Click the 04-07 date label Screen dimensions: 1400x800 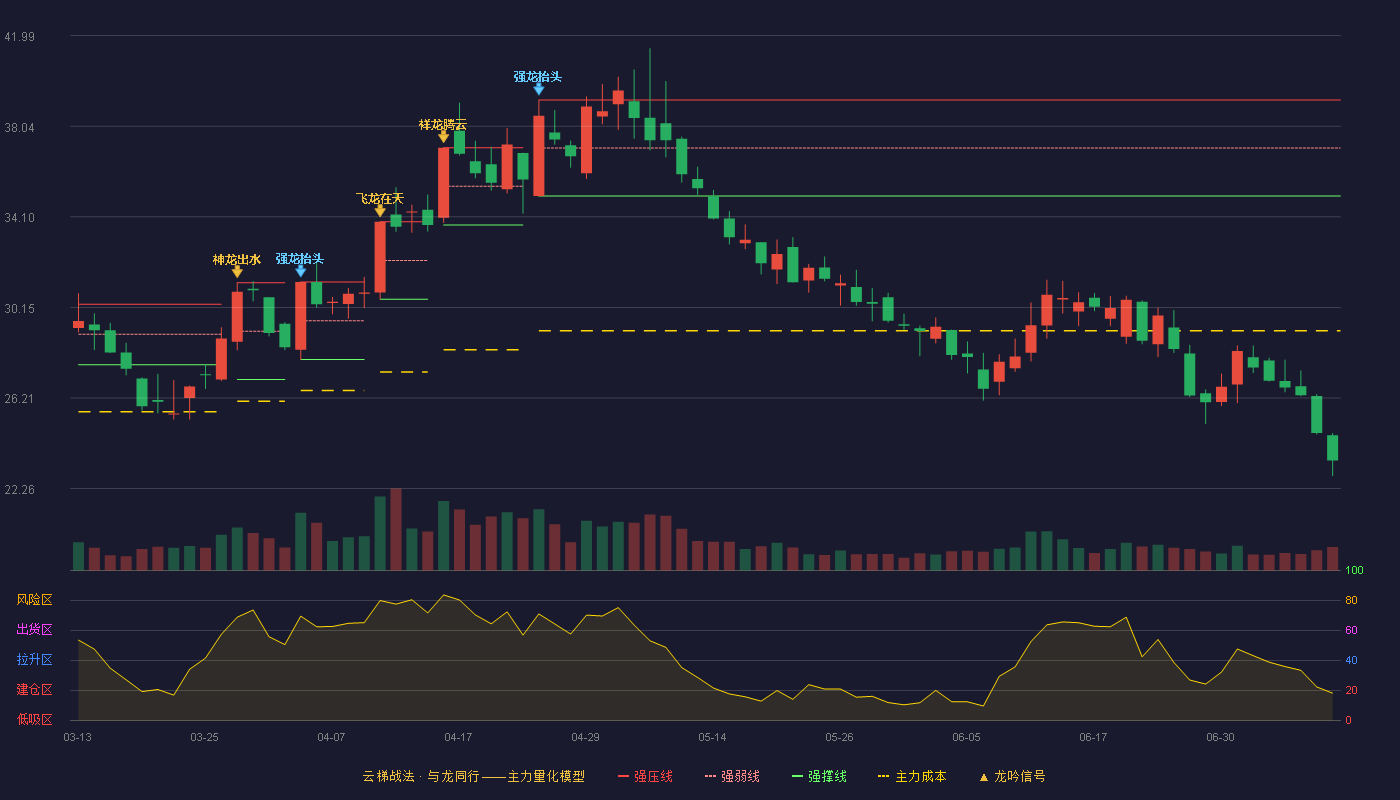point(331,737)
